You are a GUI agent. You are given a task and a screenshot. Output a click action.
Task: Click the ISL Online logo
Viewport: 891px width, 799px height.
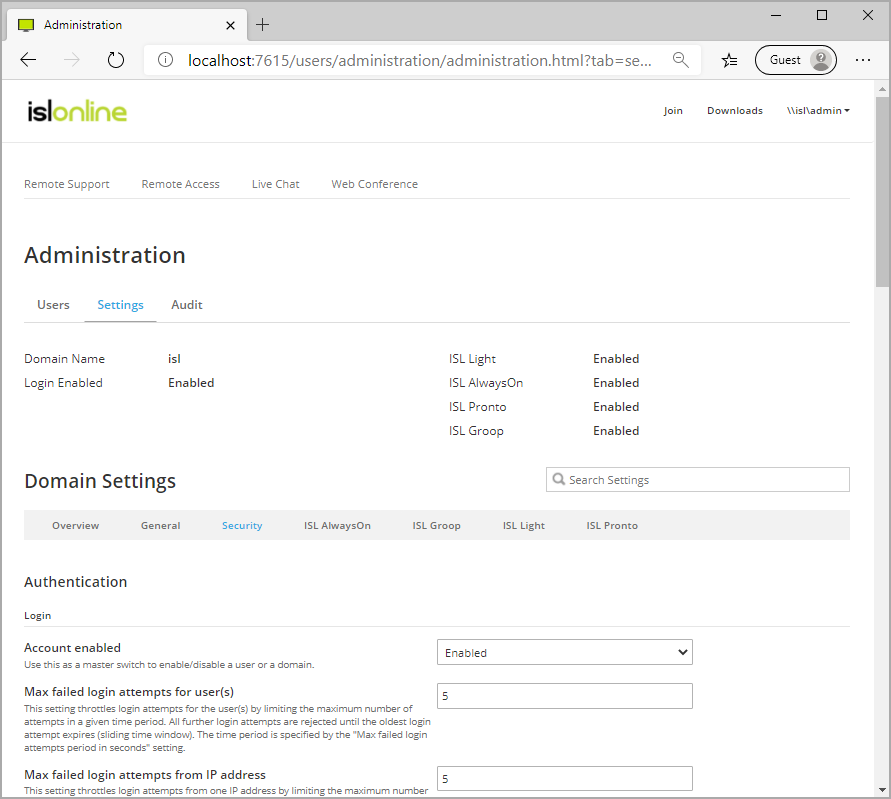pos(77,111)
